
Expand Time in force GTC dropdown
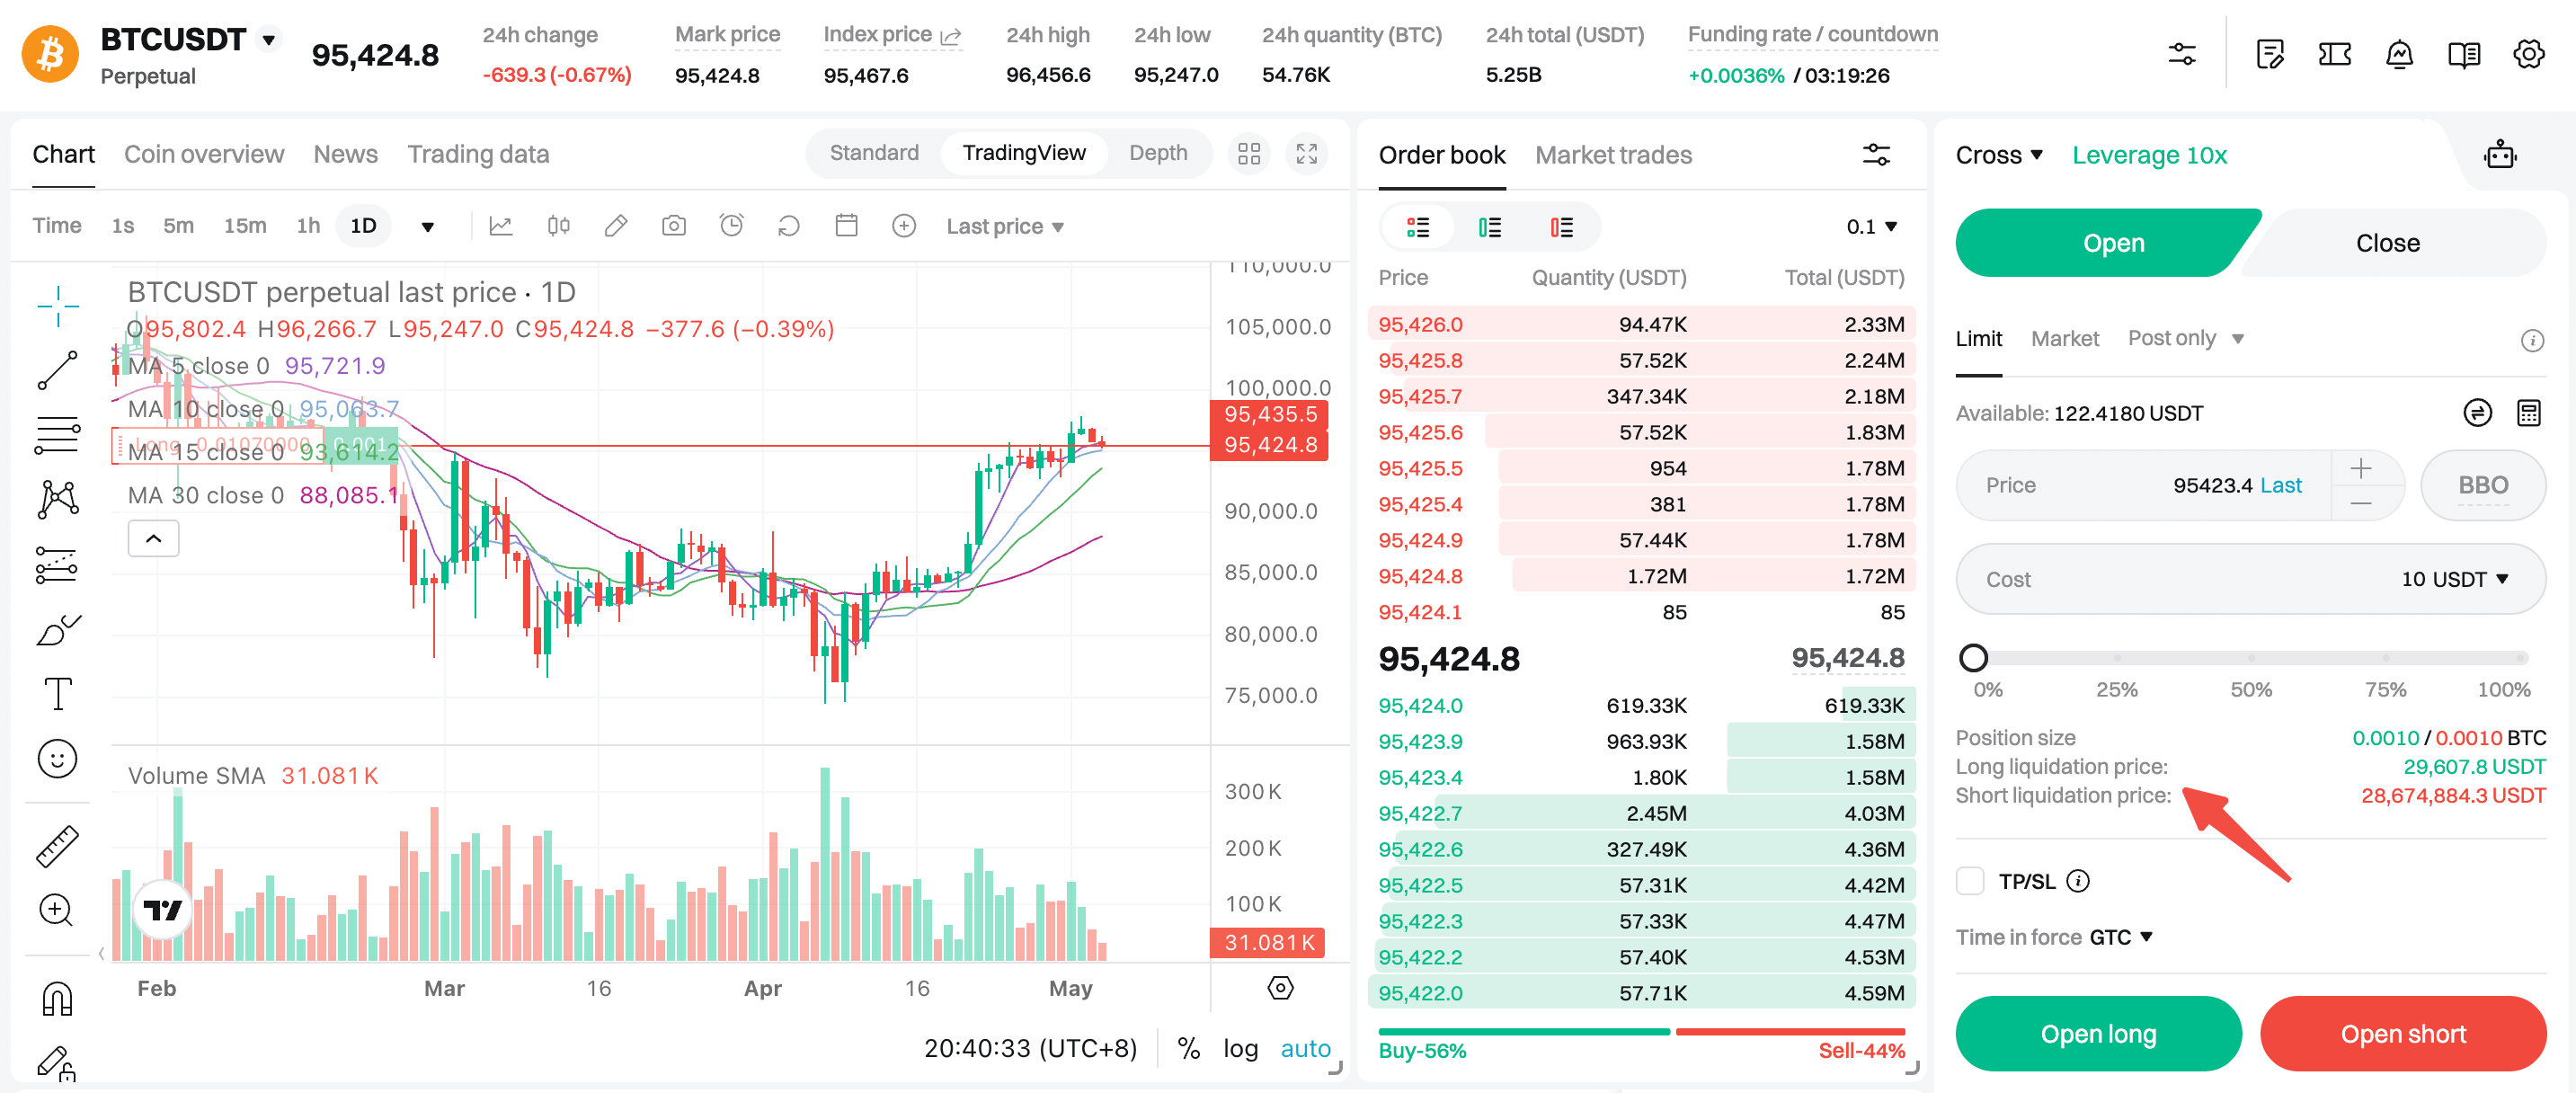pos(2122,937)
